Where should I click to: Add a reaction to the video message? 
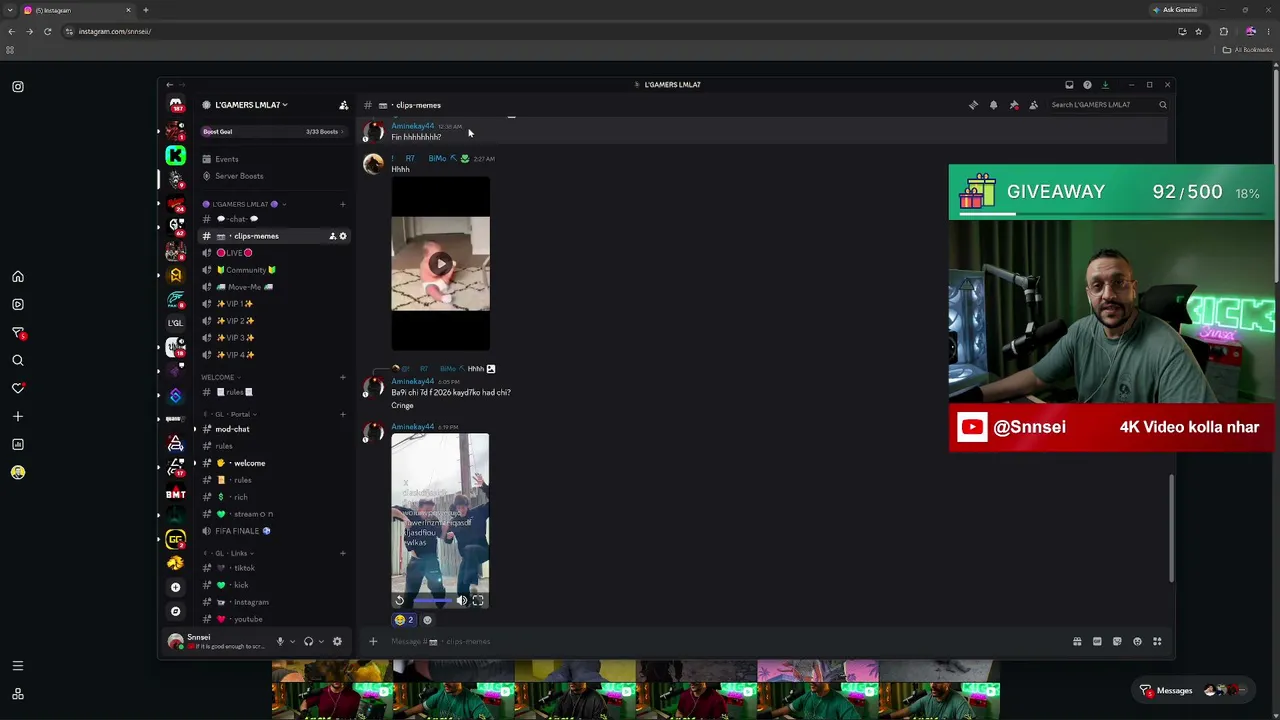pyautogui.click(x=428, y=620)
